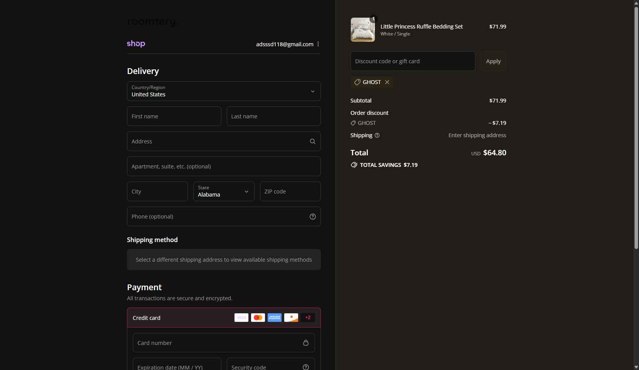639x370 pixels.
Task: Click the bedding set product thumbnail
Action: coord(363,30)
